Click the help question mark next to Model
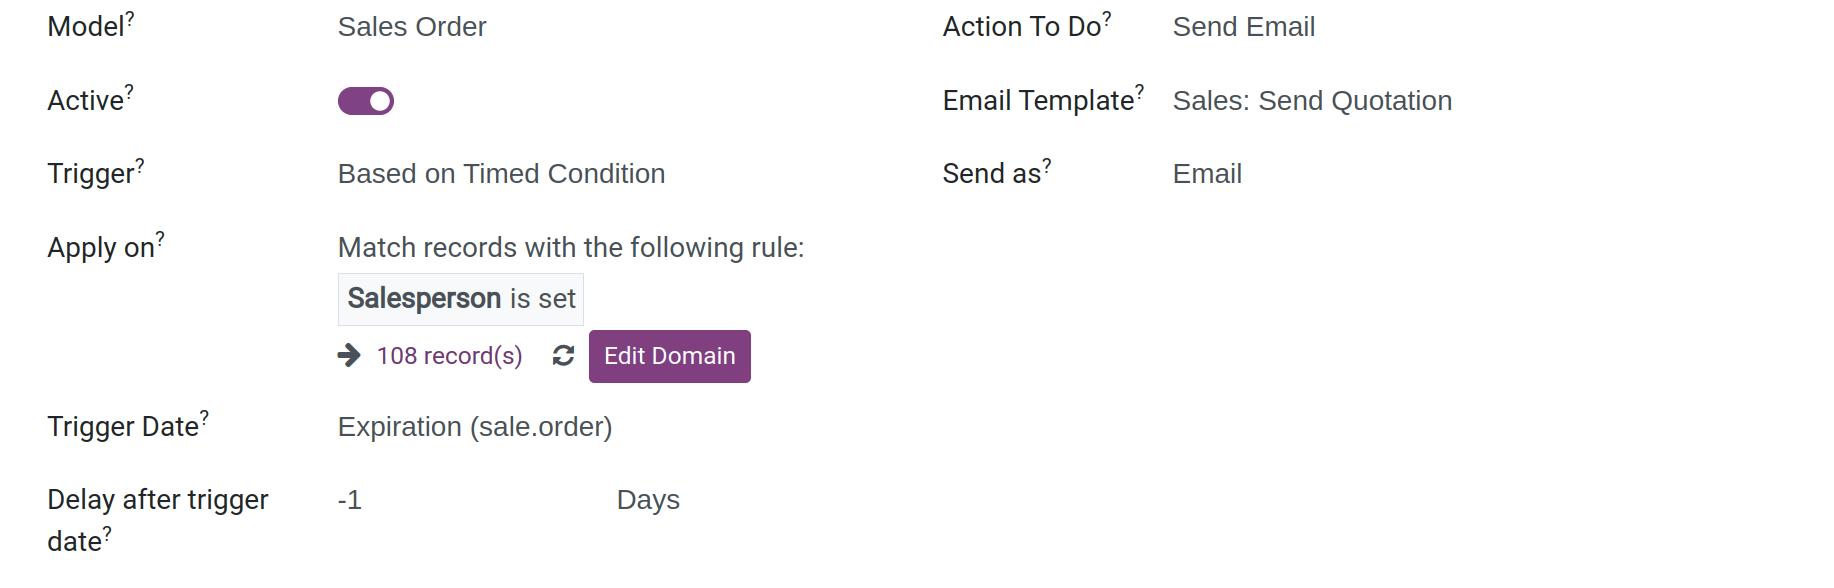This screenshot has height=588, width=1834. [130, 19]
